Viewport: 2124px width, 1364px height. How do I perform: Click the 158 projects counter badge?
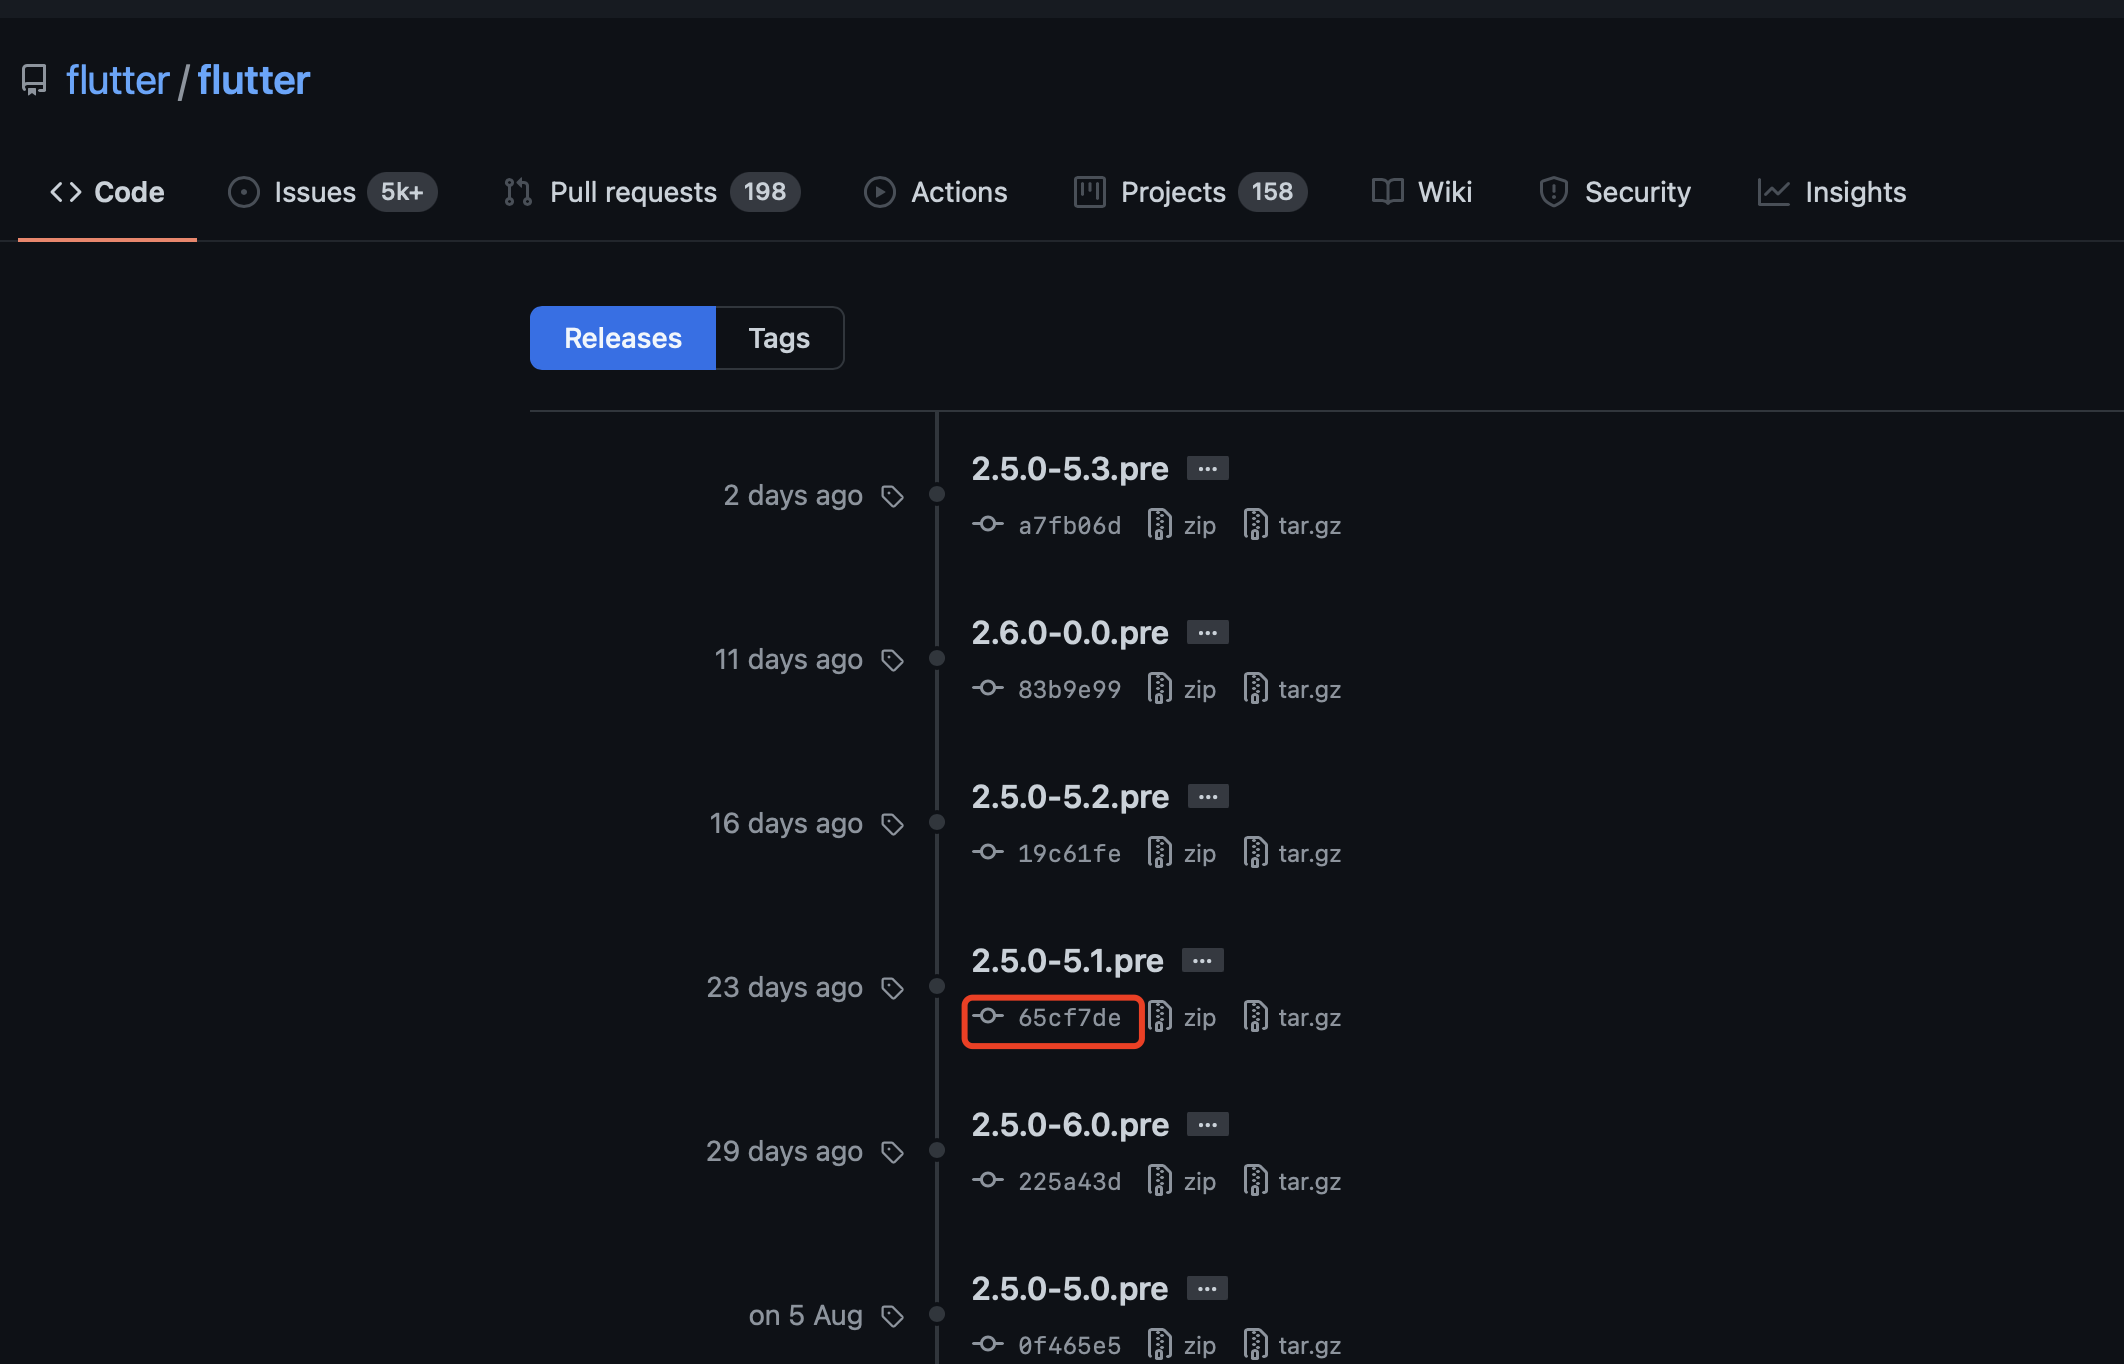(x=1272, y=192)
